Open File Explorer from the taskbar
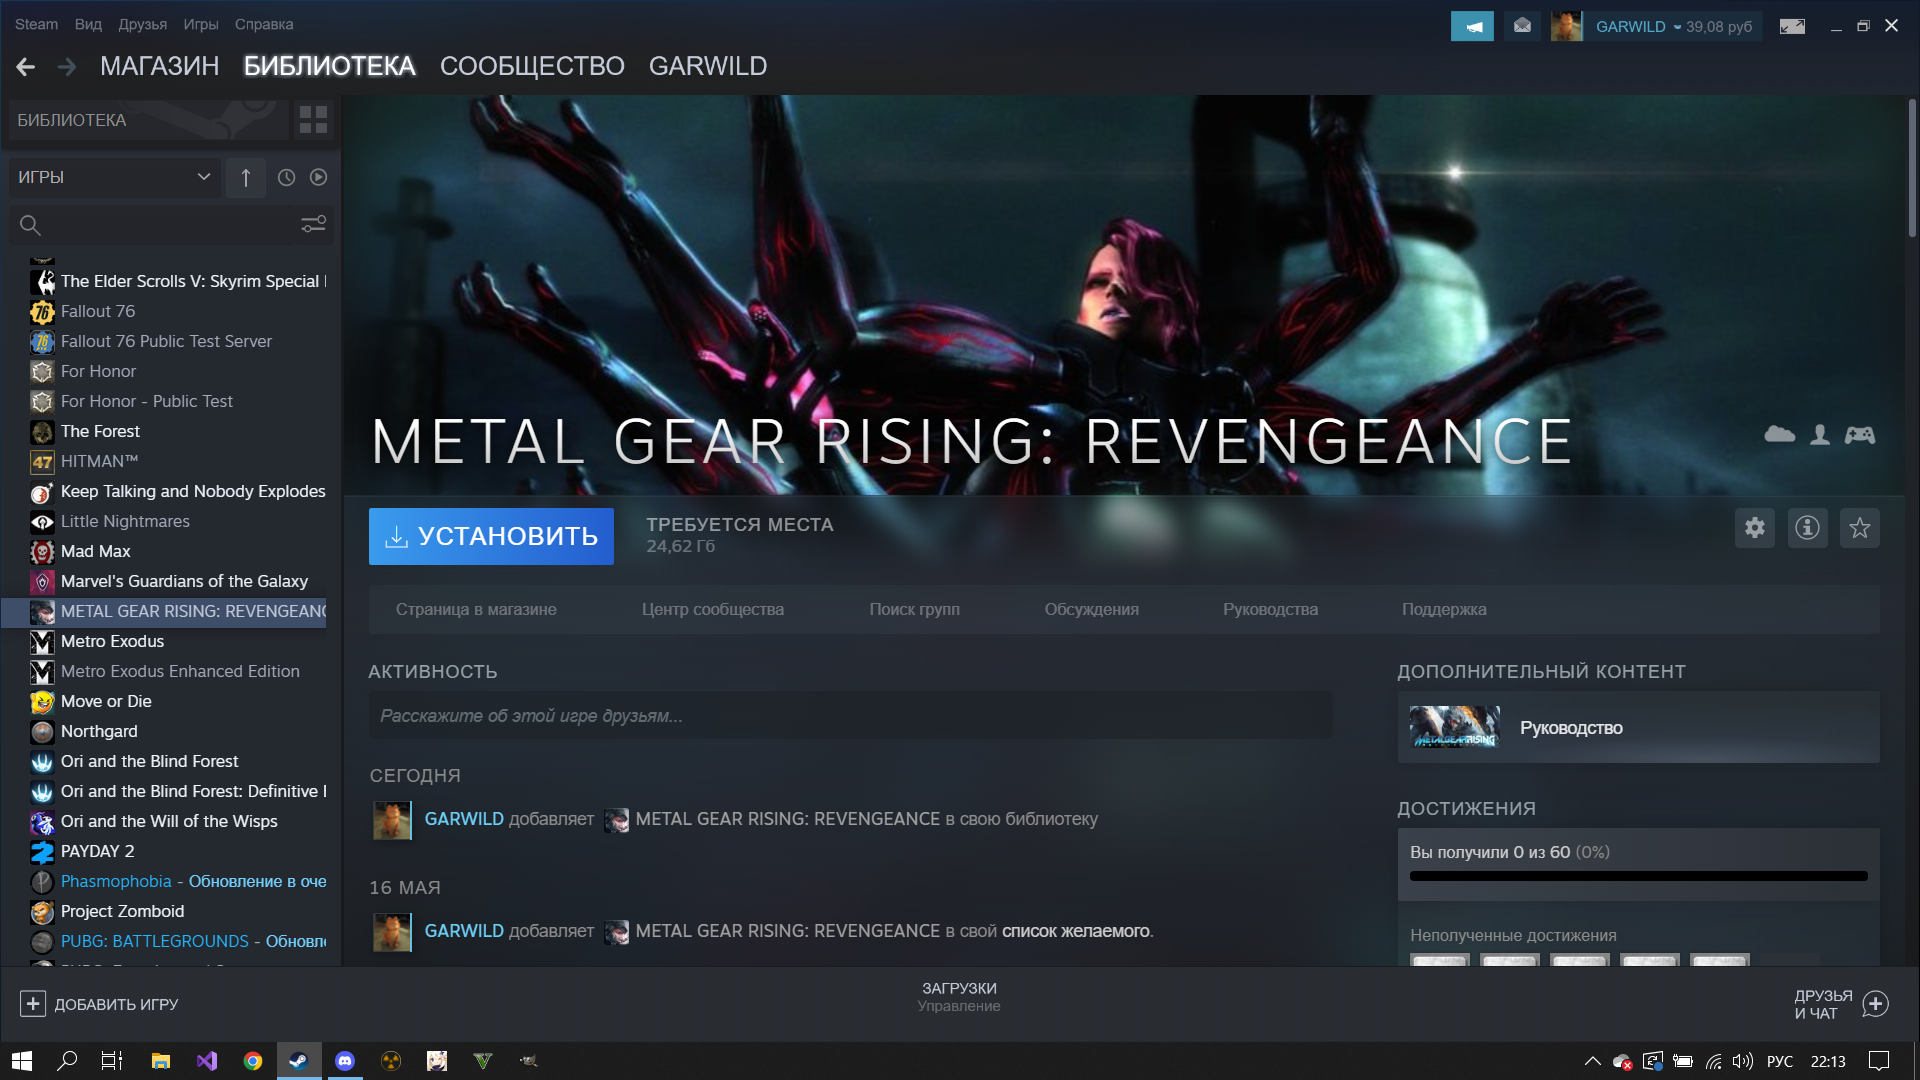Screen dimensions: 1920x1080 click(x=161, y=1061)
